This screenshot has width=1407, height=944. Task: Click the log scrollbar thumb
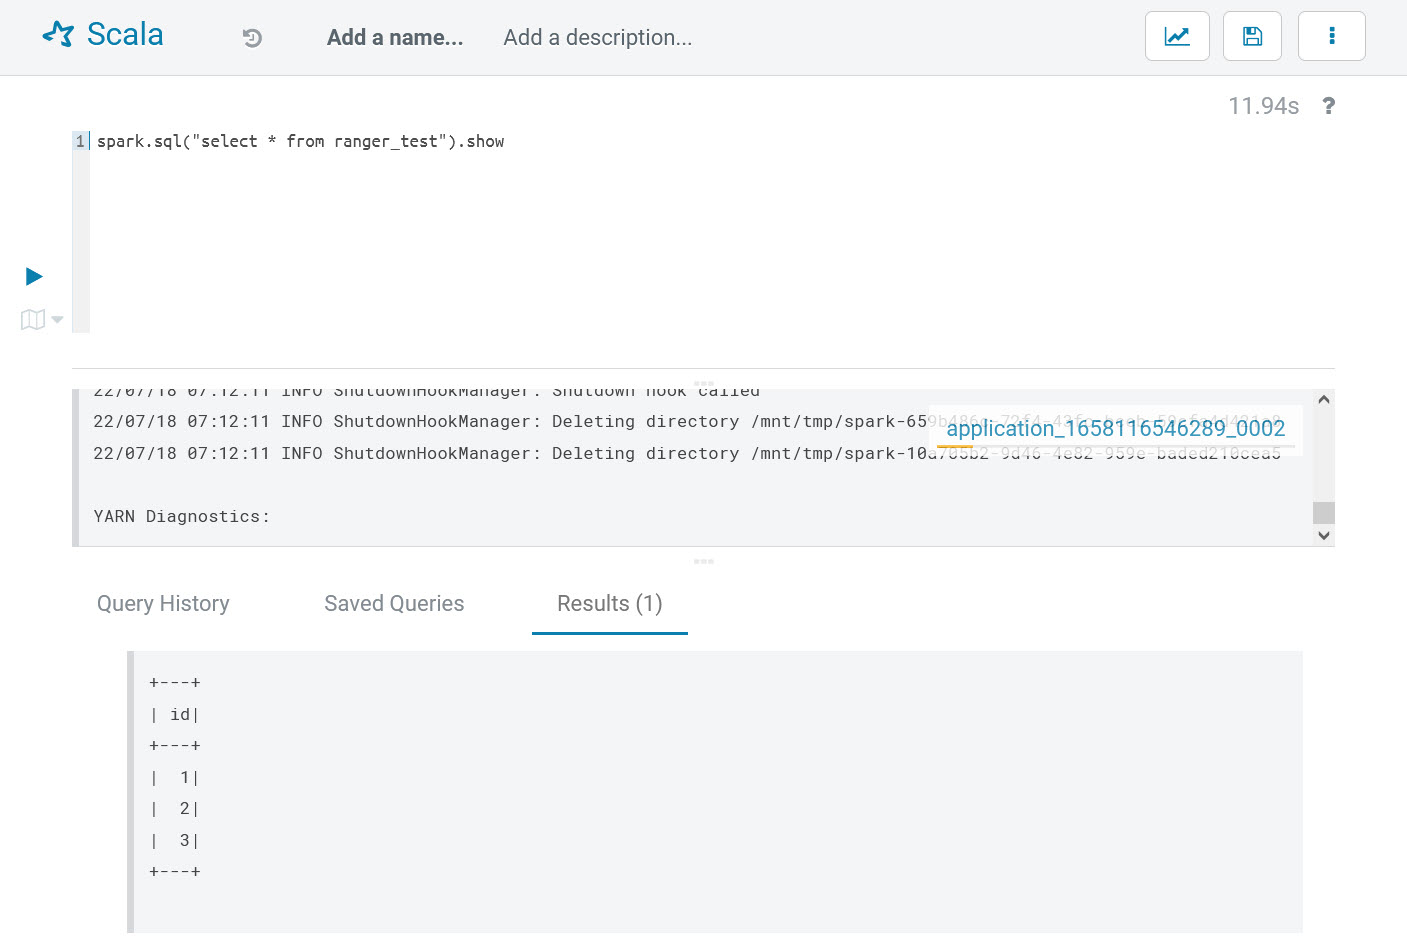tap(1323, 512)
